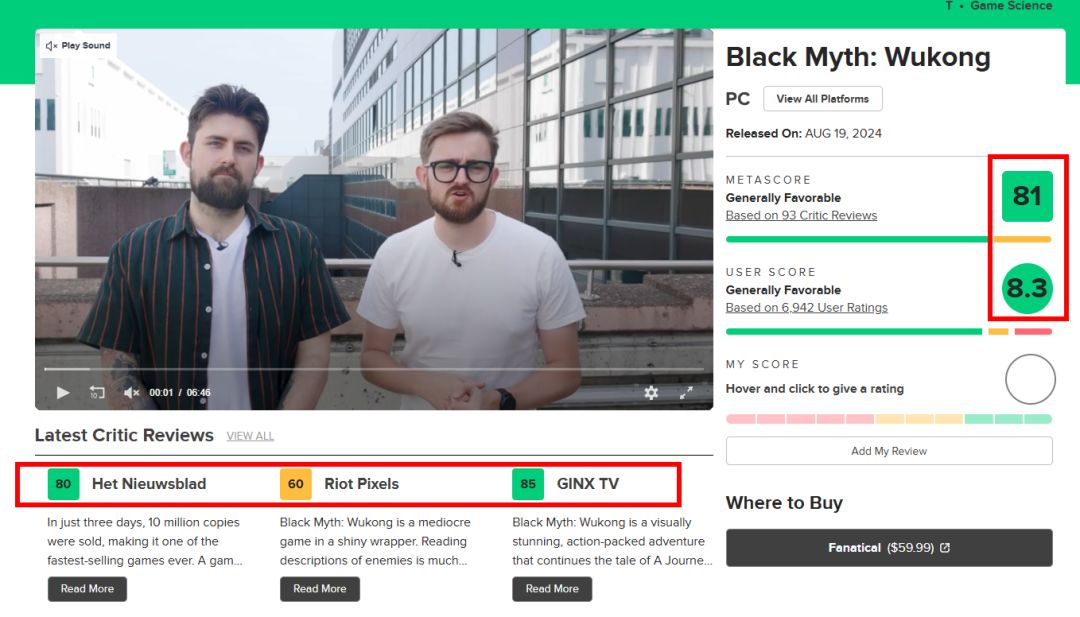Expand Riot Pixels review with Read More

click(x=320, y=589)
